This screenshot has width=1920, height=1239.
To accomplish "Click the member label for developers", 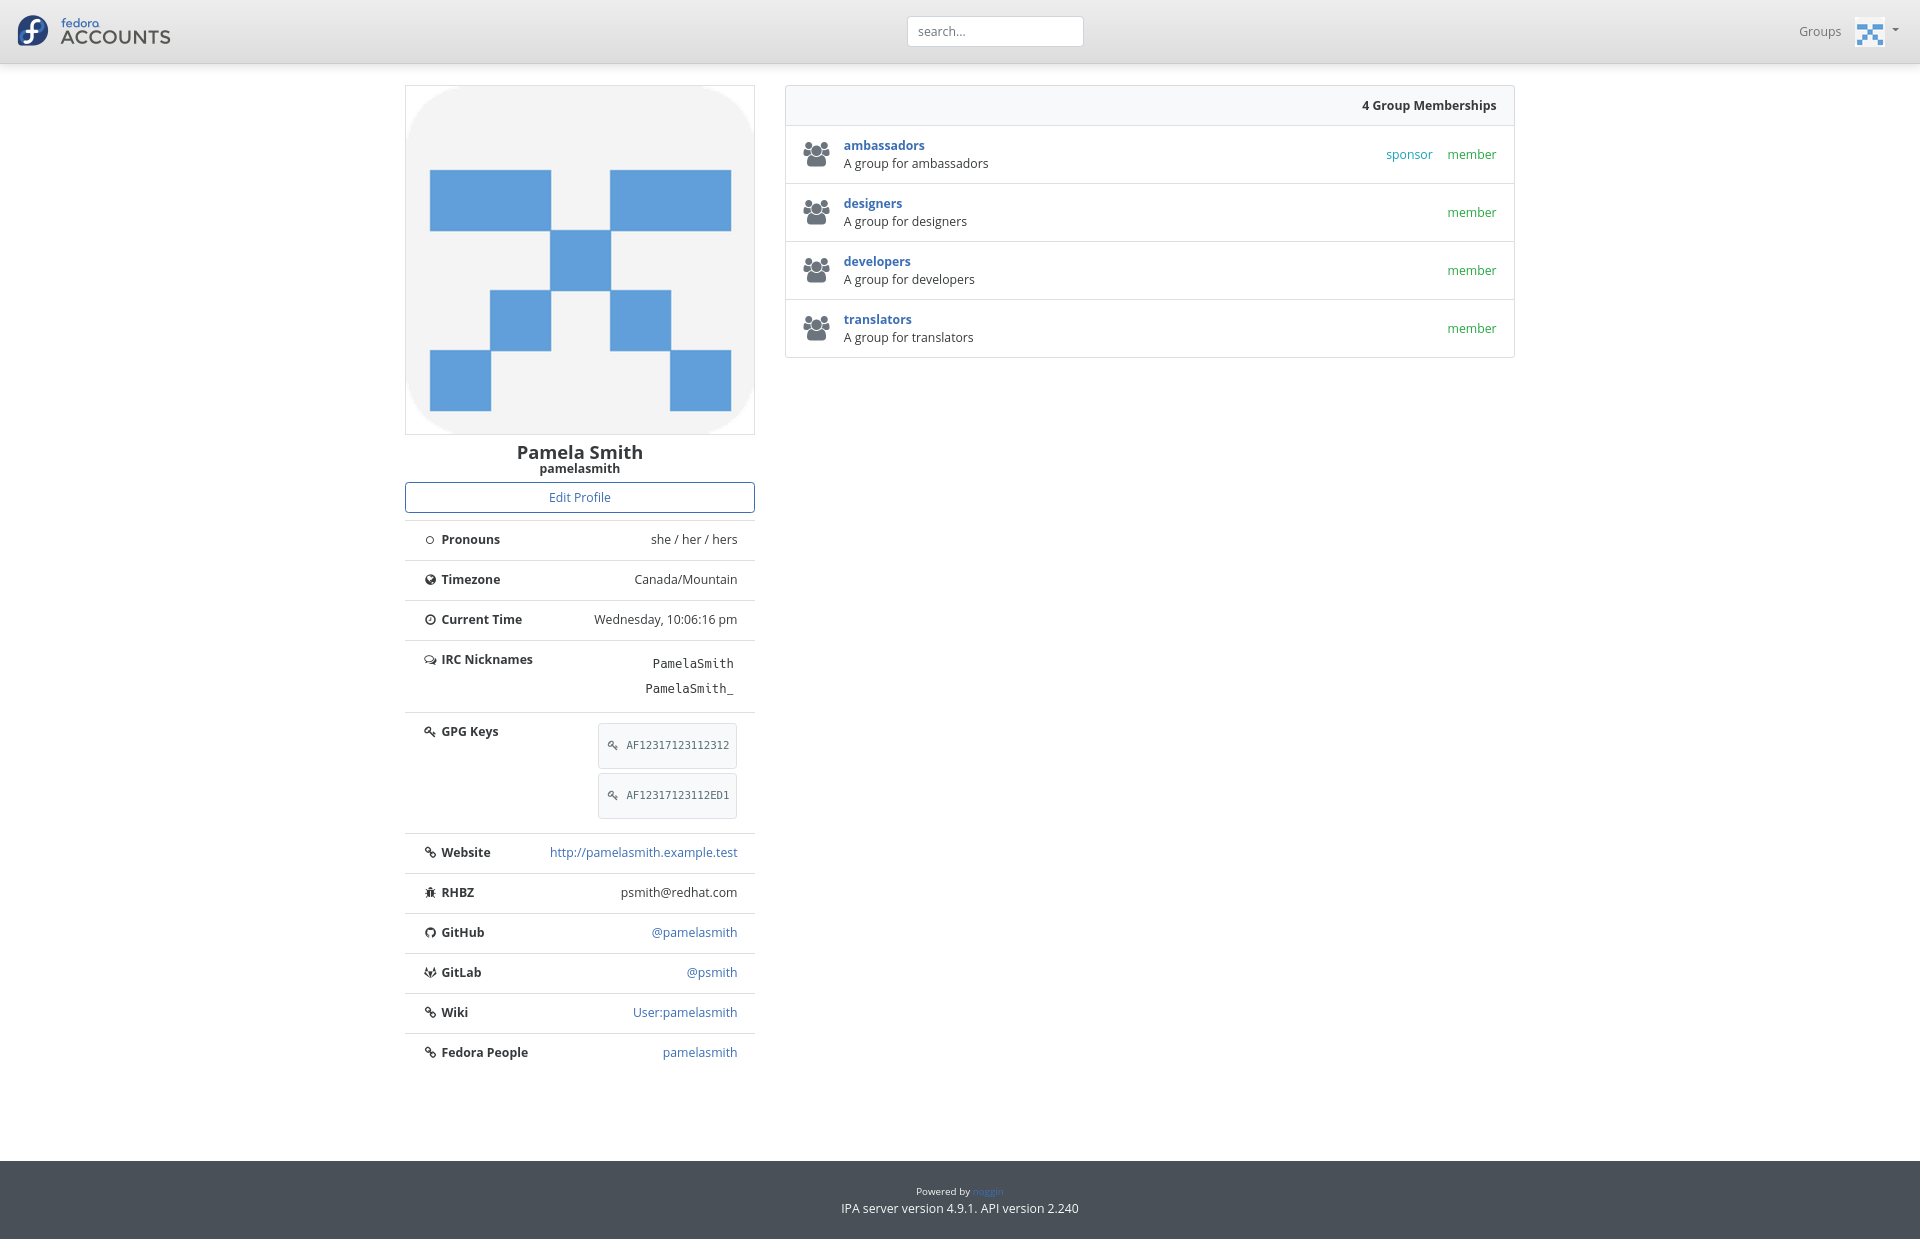I will tap(1472, 271).
